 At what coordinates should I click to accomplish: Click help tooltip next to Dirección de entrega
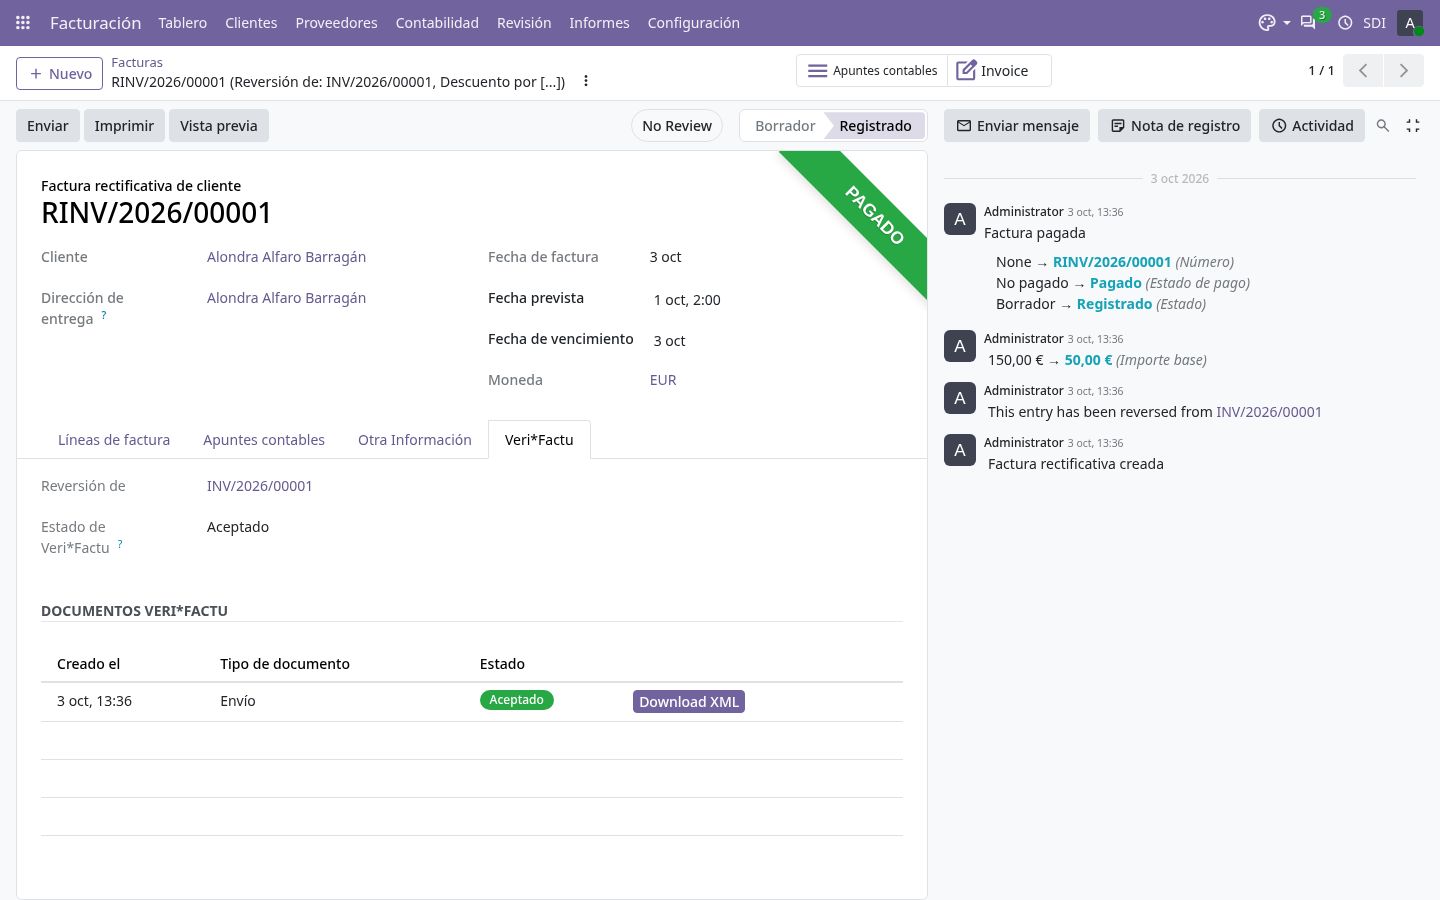(104, 315)
